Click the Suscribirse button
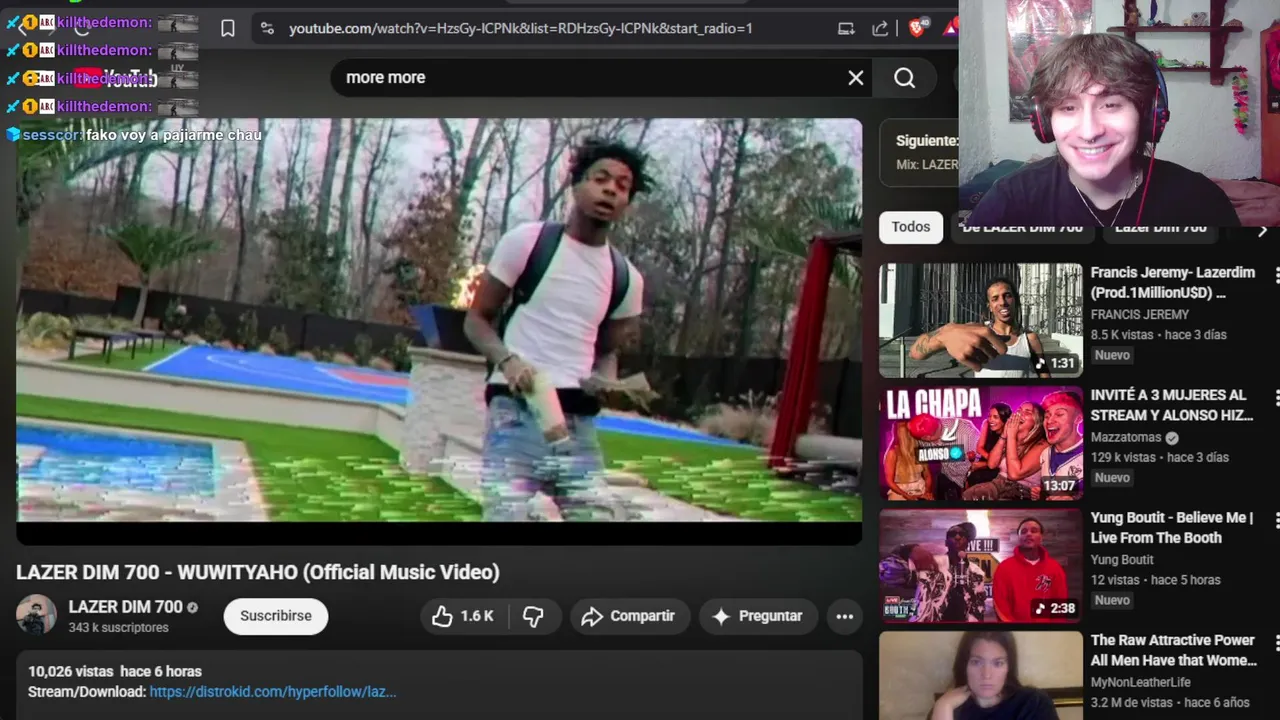The width and height of the screenshot is (1280, 720). pyautogui.click(x=276, y=616)
